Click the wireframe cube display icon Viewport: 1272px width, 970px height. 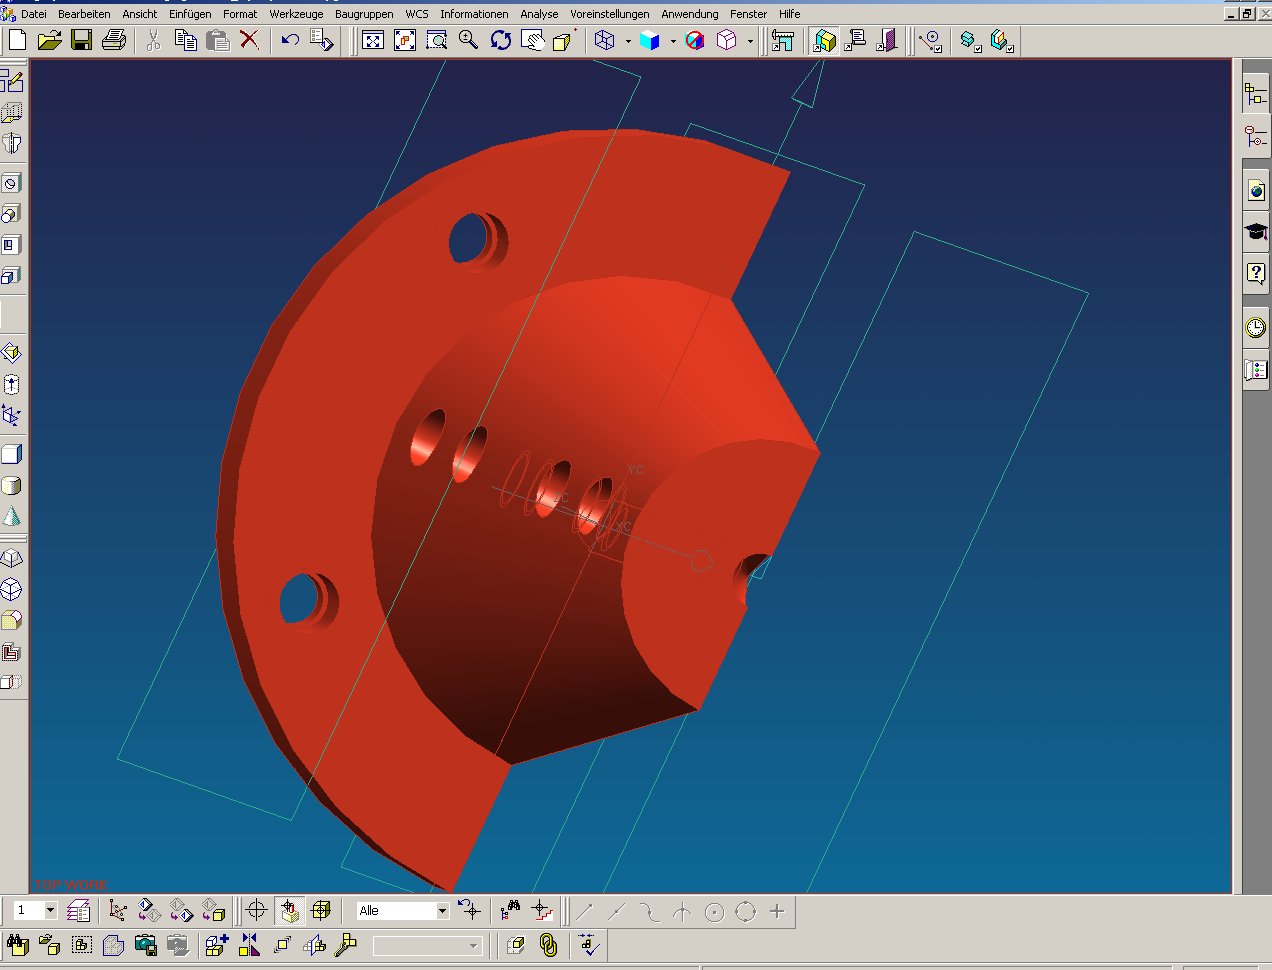605,40
